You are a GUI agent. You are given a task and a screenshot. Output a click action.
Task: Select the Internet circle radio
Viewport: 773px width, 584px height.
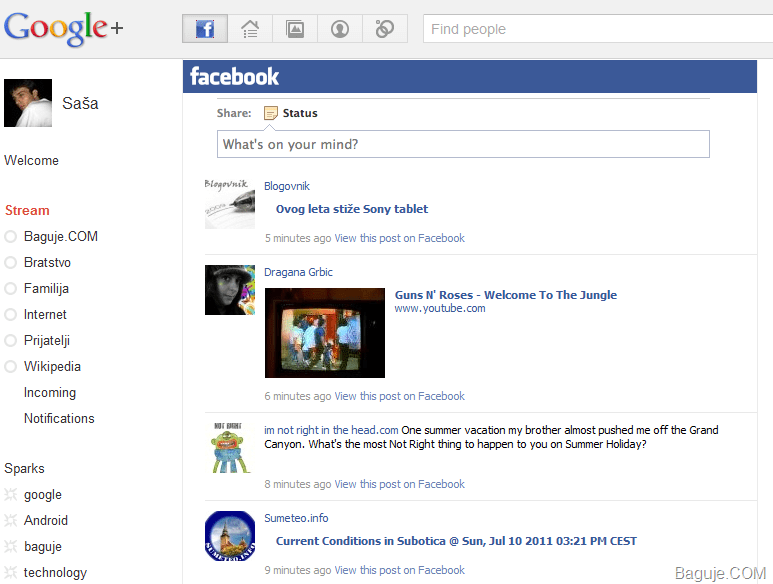pos(10,314)
